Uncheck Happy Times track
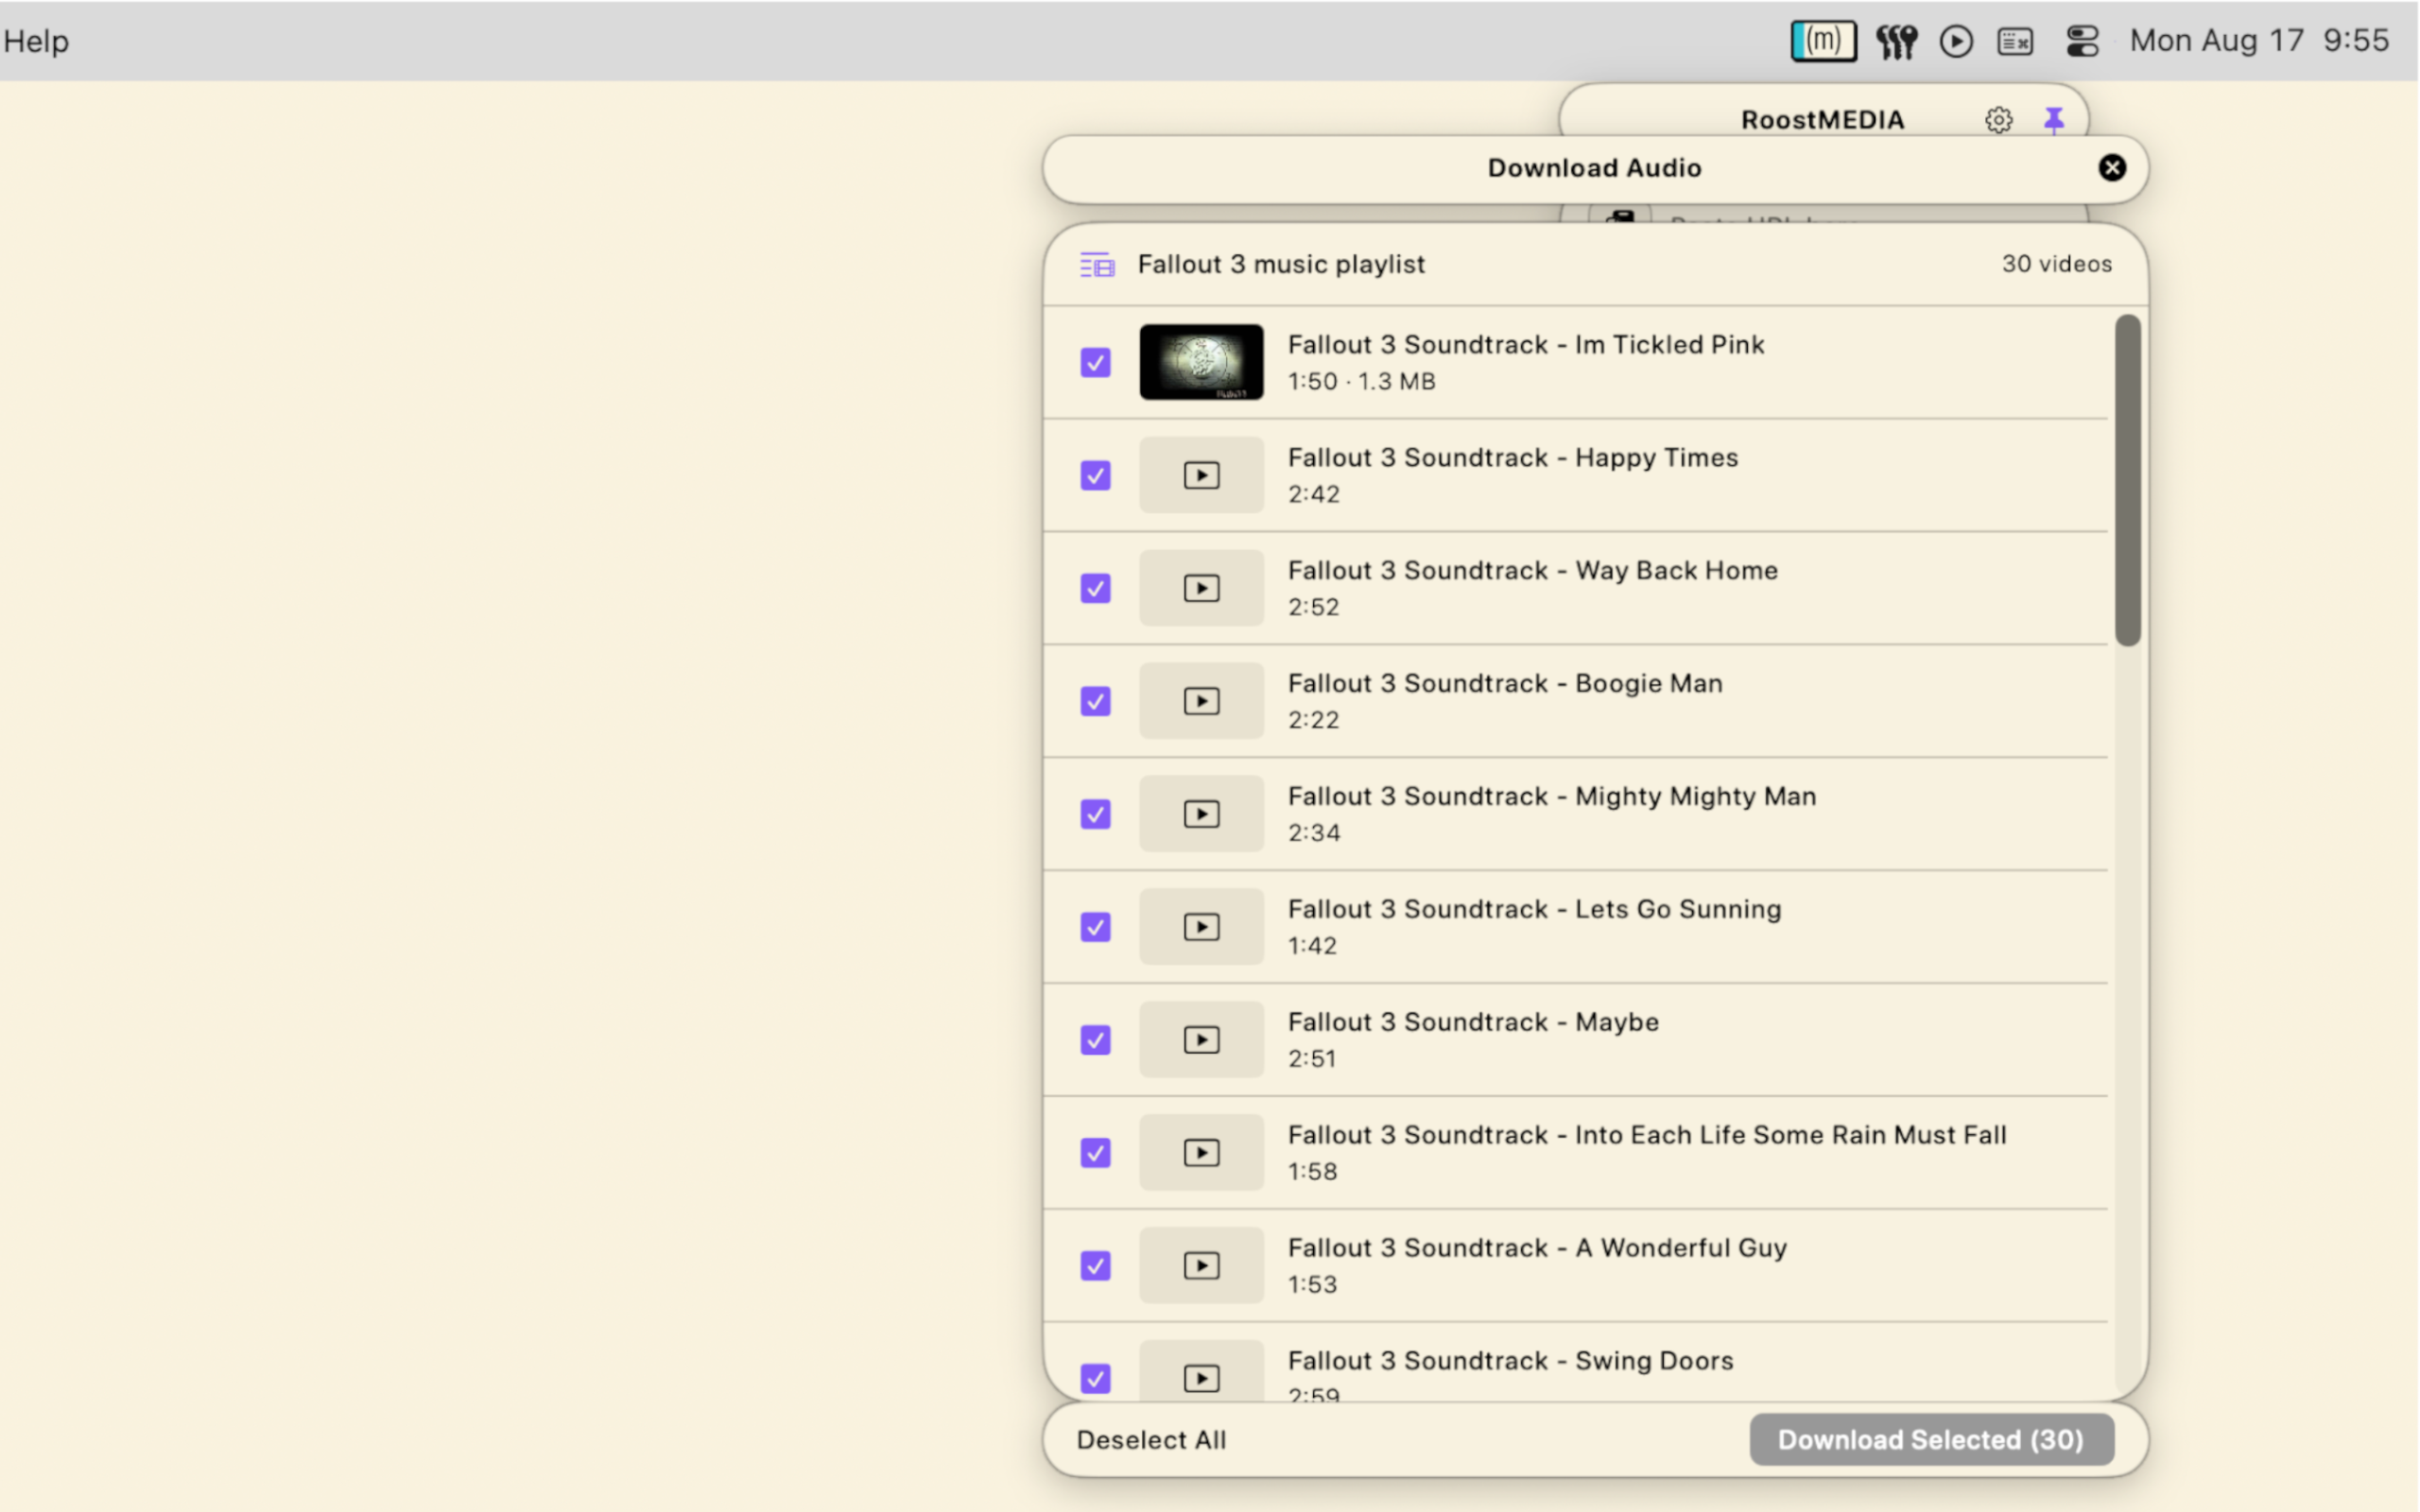 tap(1095, 475)
